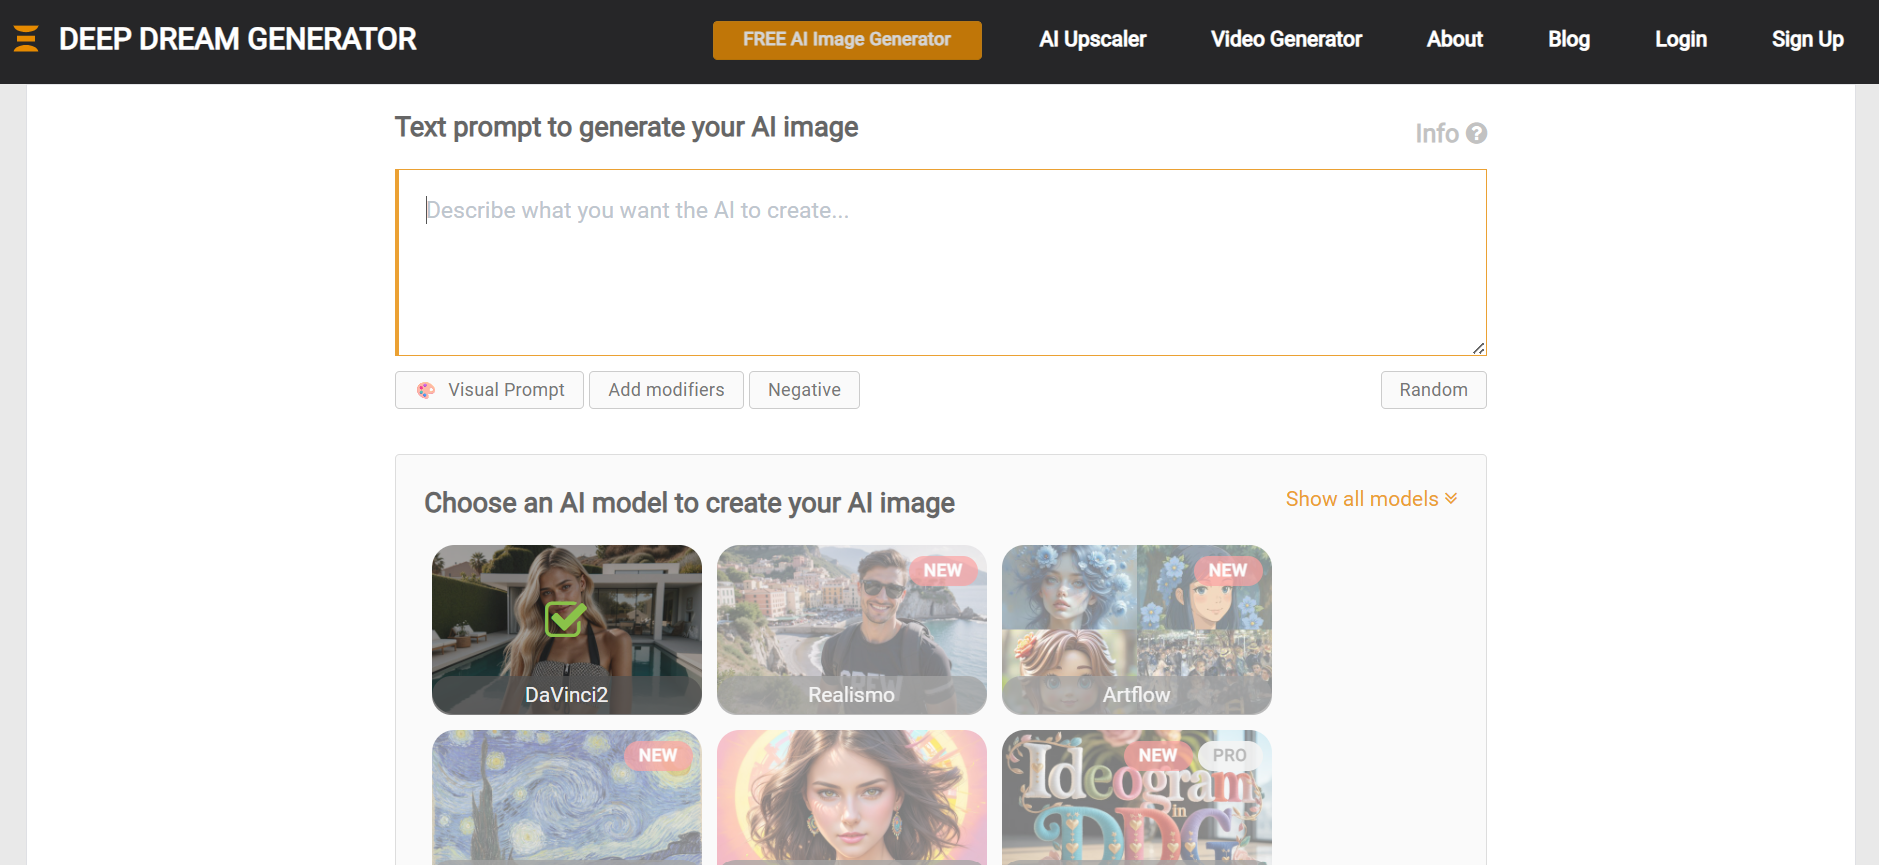
Task: Open Video Generator page
Action: 1286,39
